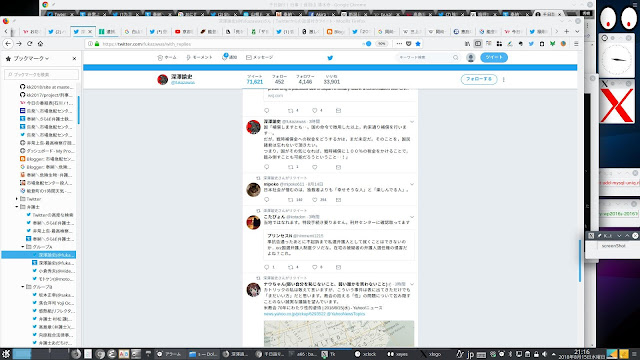Viewport: 640px width, 360px height.
Task: Open the Blogger bookmark with orange icon
Action: (x=47, y=159)
